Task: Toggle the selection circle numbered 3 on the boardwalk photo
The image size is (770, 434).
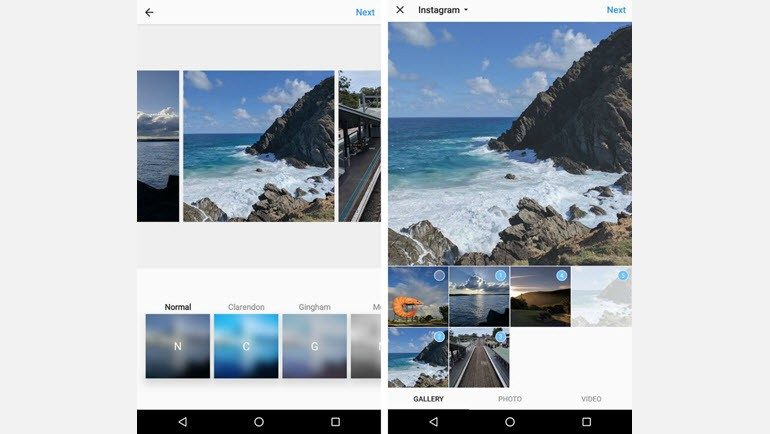Action: 500,337
